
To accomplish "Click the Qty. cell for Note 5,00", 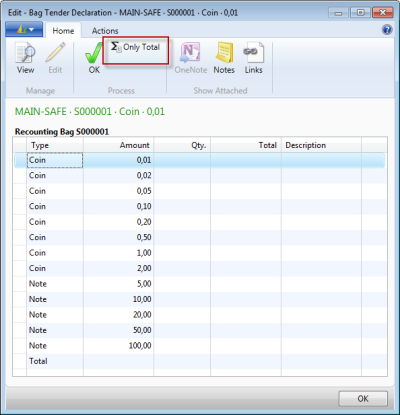I will (182, 284).
